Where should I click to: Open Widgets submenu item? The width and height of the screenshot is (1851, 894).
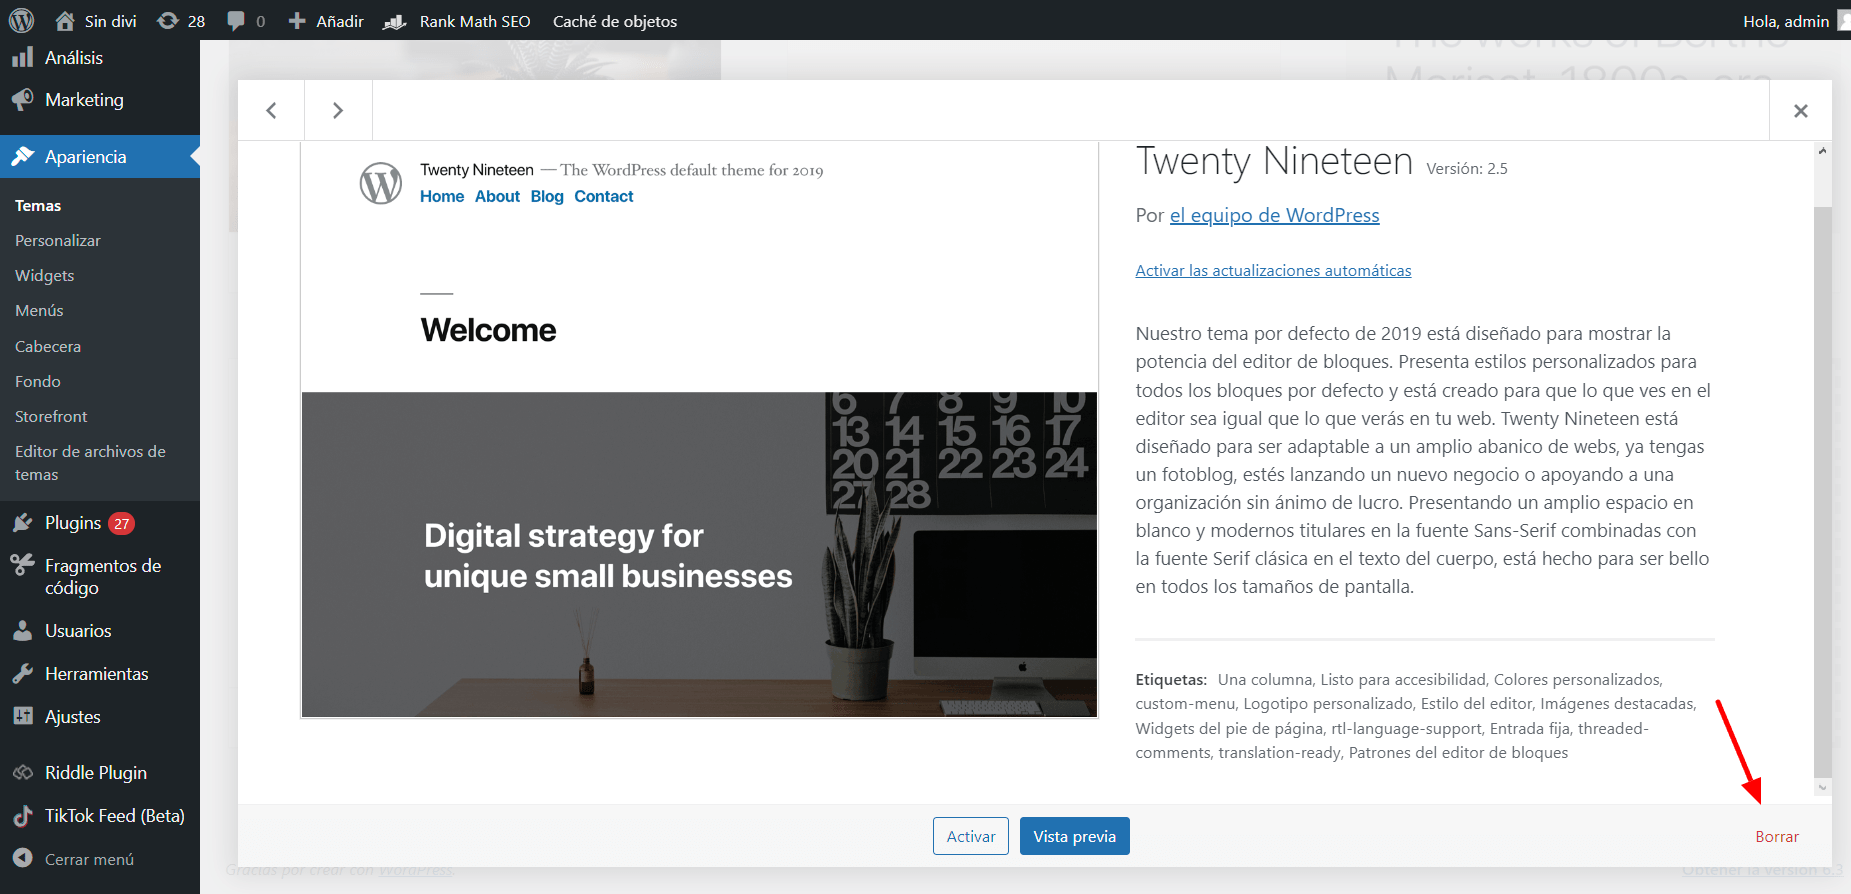point(45,276)
